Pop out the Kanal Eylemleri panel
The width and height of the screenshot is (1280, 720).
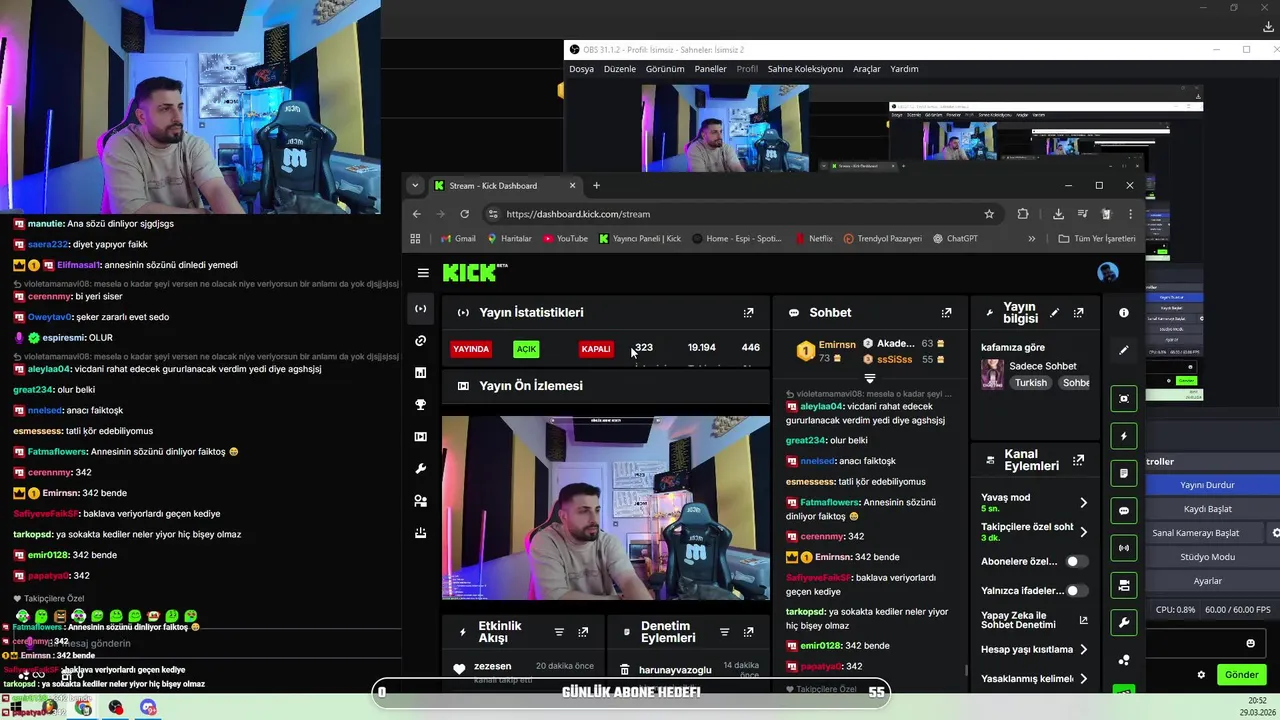click(x=1078, y=460)
